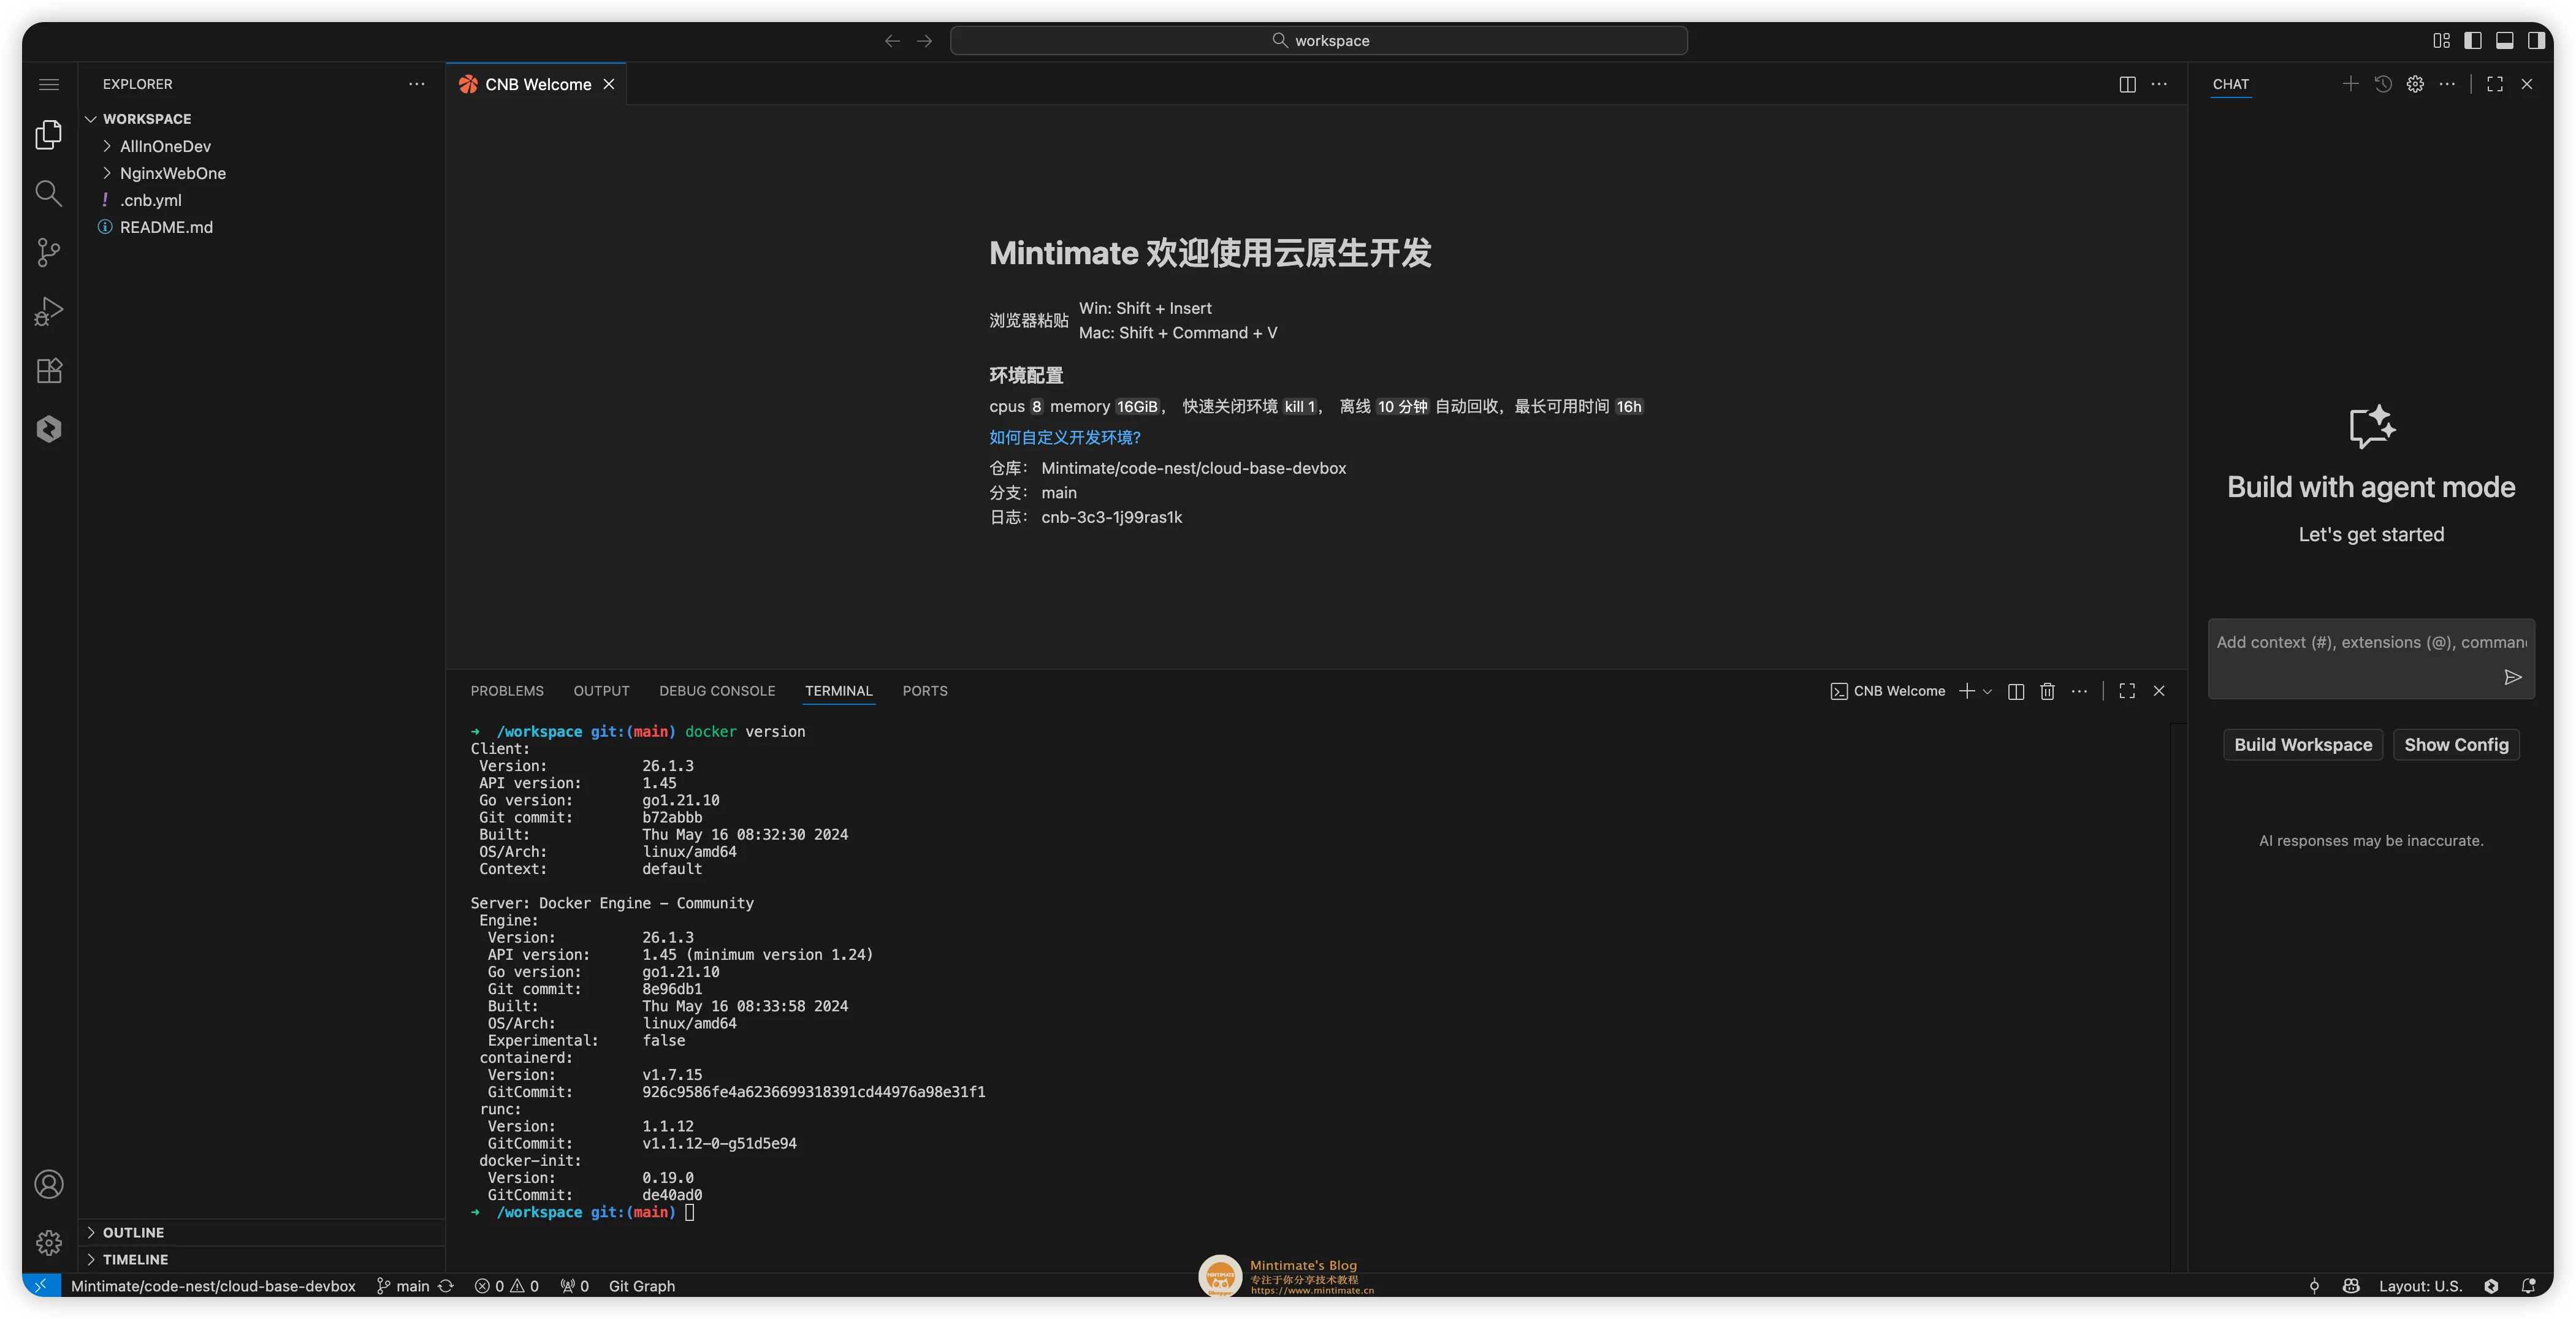
Task: Open chat settings gear
Action: 2415,84
